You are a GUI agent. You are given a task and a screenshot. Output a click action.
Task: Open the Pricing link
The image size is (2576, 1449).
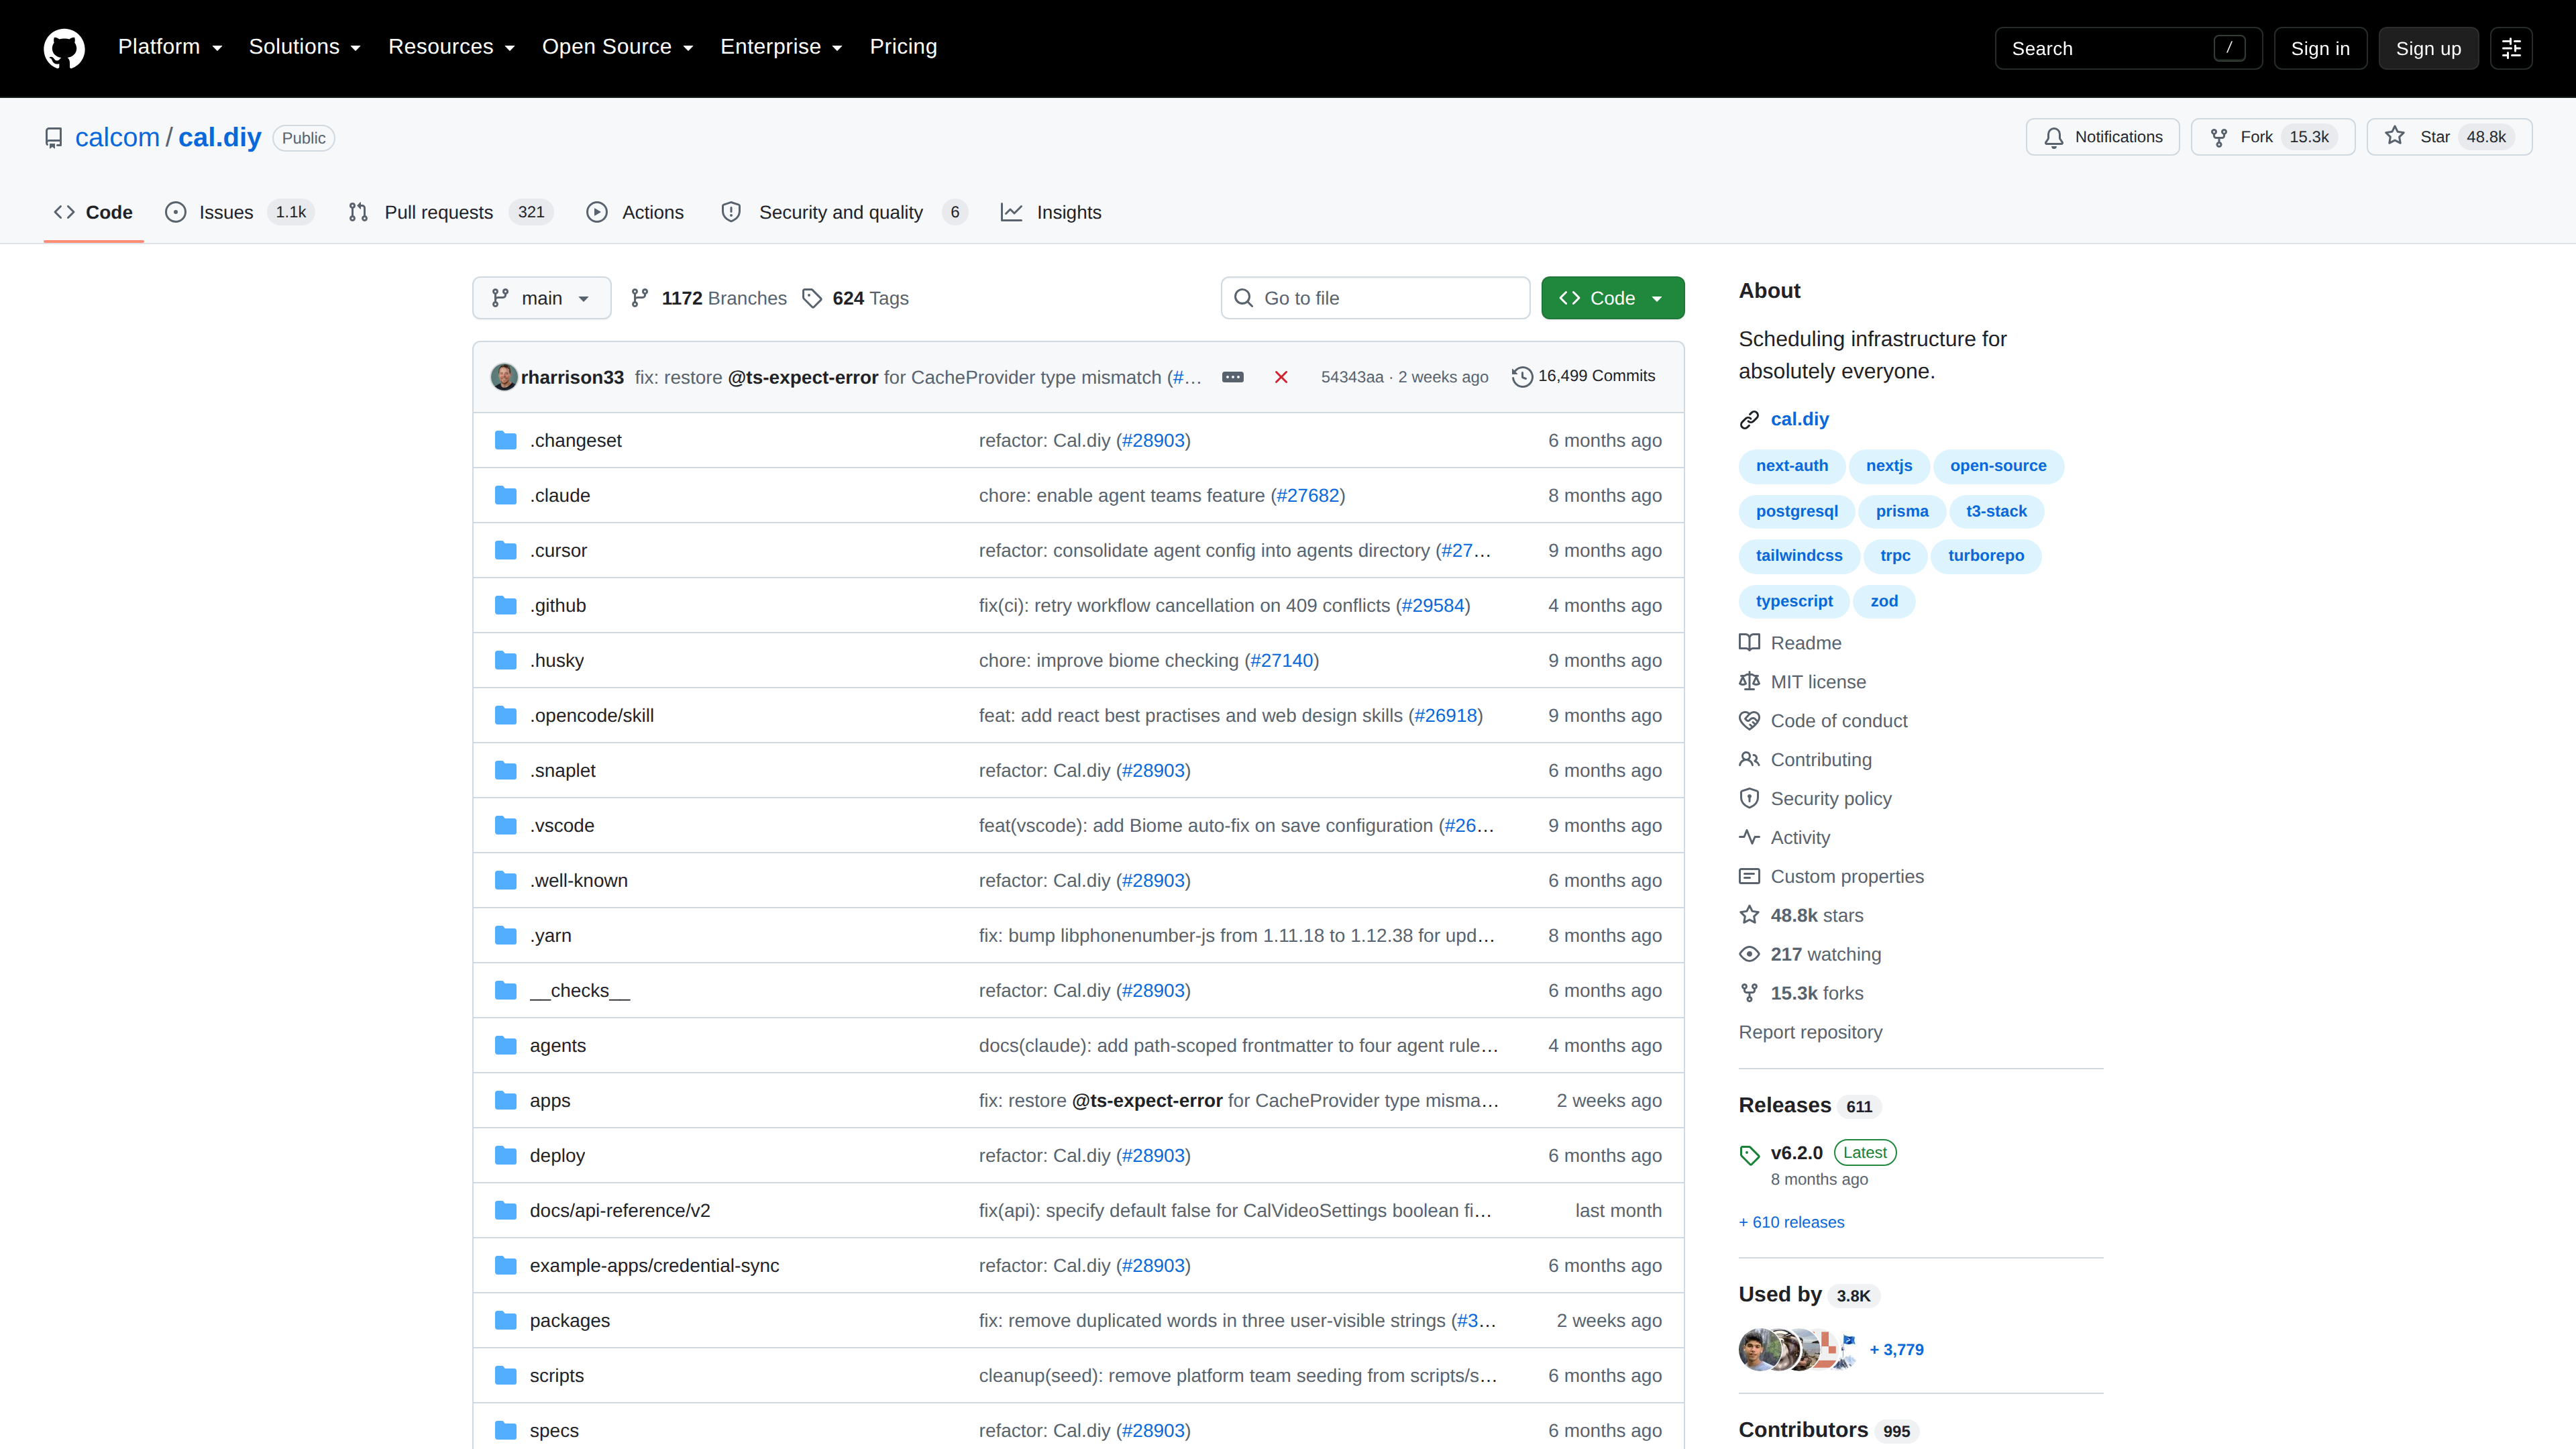pos(903,47)
